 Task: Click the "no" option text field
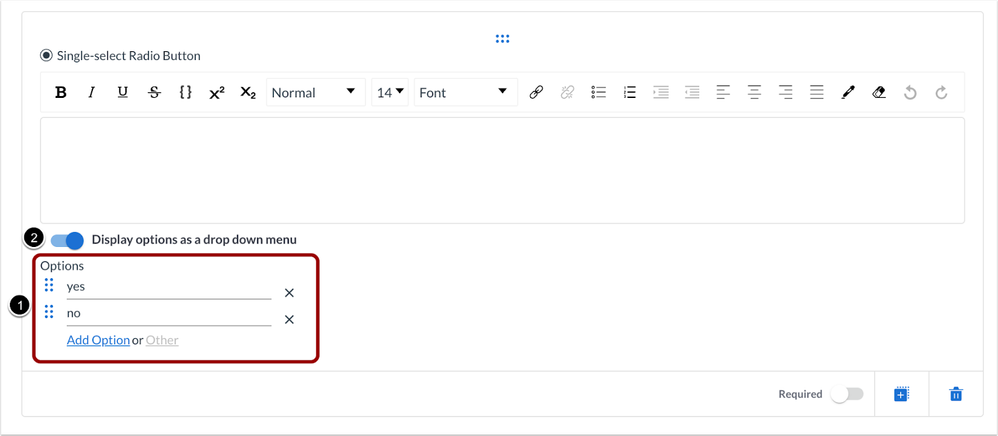tap(168, 314)
